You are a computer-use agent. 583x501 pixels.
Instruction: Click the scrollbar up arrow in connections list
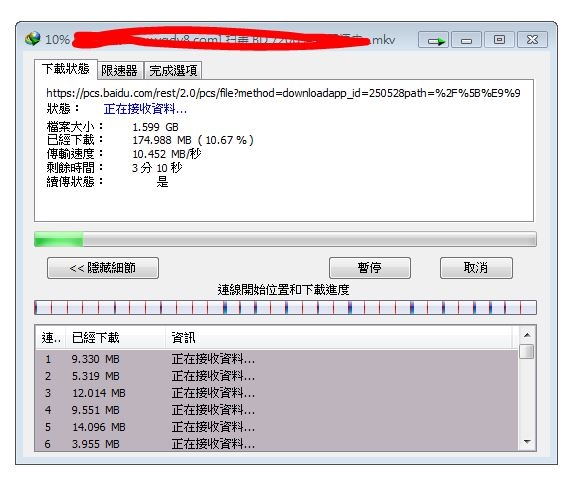click(x=527, y=335)
